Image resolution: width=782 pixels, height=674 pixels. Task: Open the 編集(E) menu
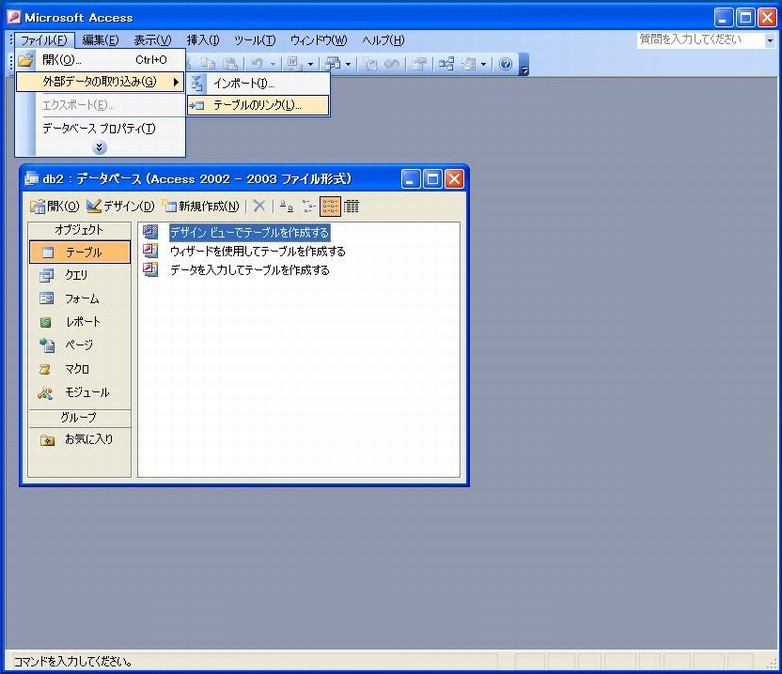click(x=100, y=40)
